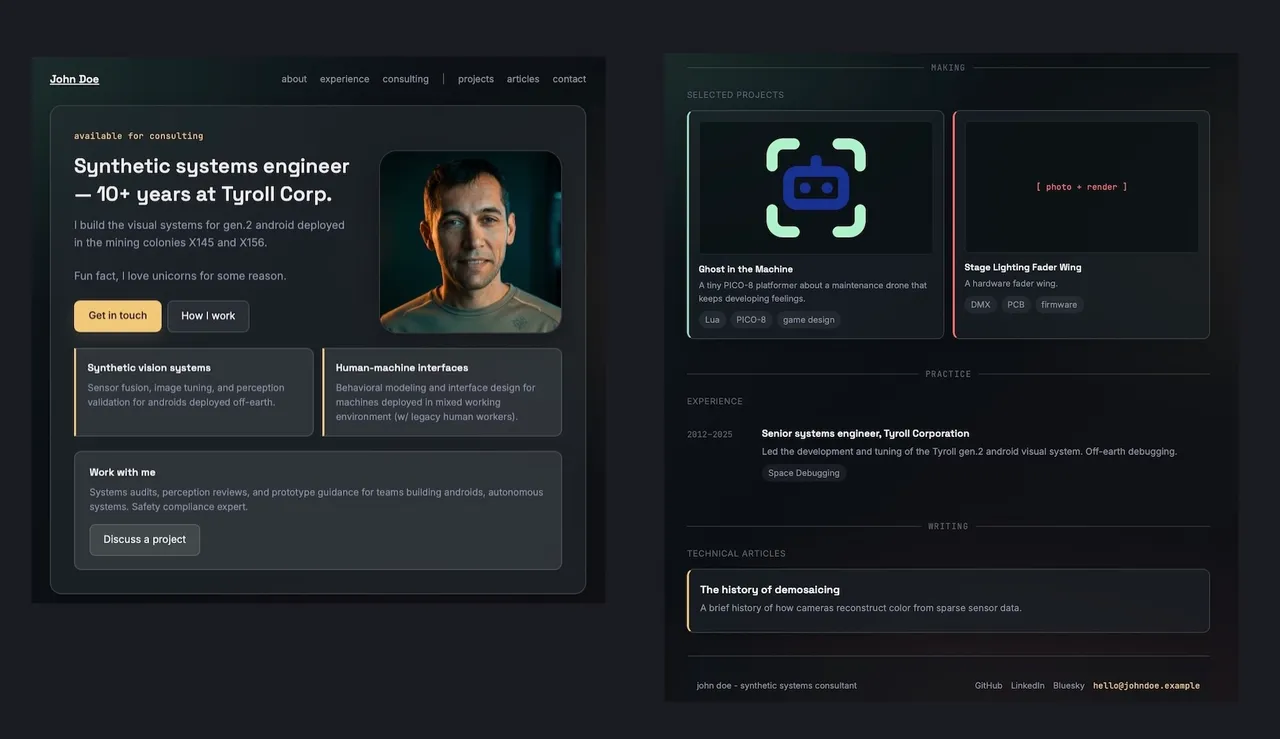Click the firmware tag chip
1280x739 pixels.
(x=1059, y=305)
